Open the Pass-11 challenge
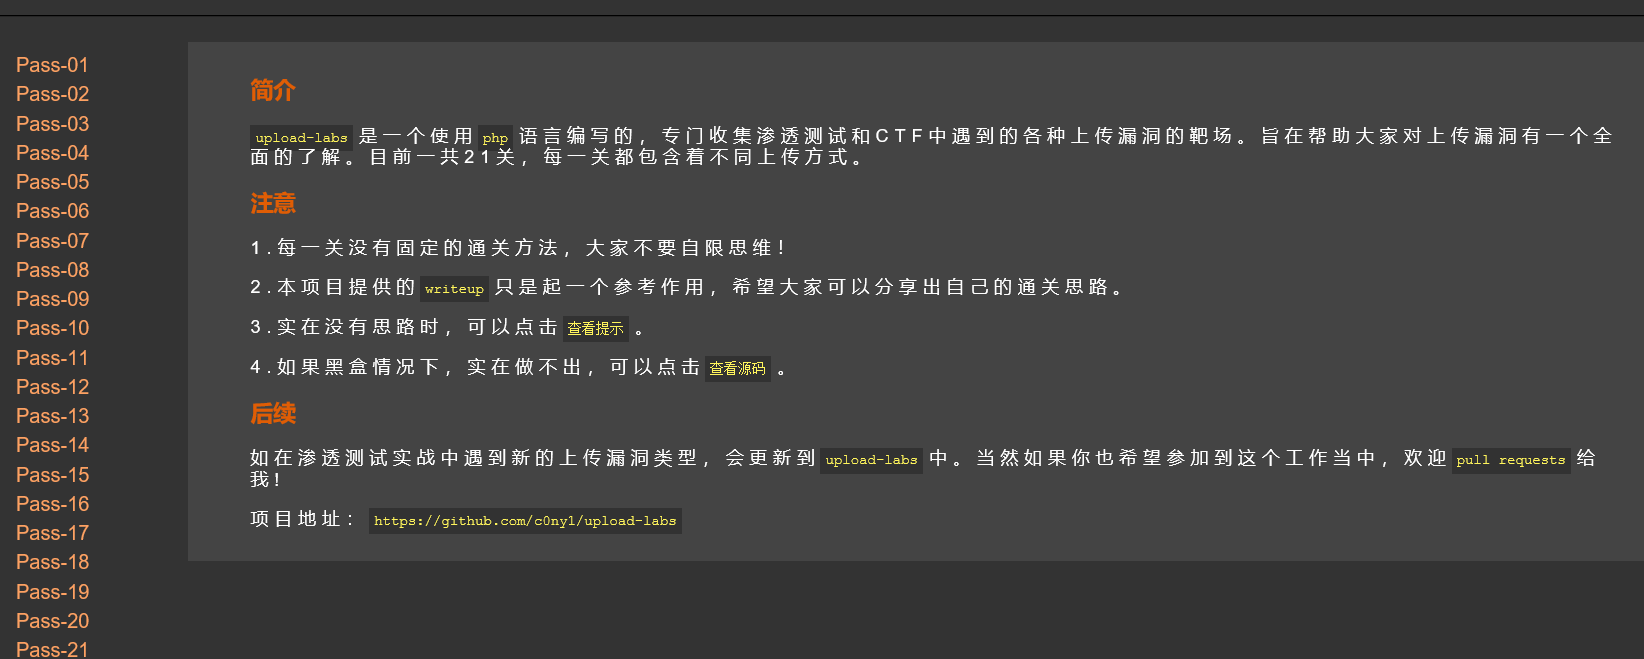 click(x=52, y=358)
